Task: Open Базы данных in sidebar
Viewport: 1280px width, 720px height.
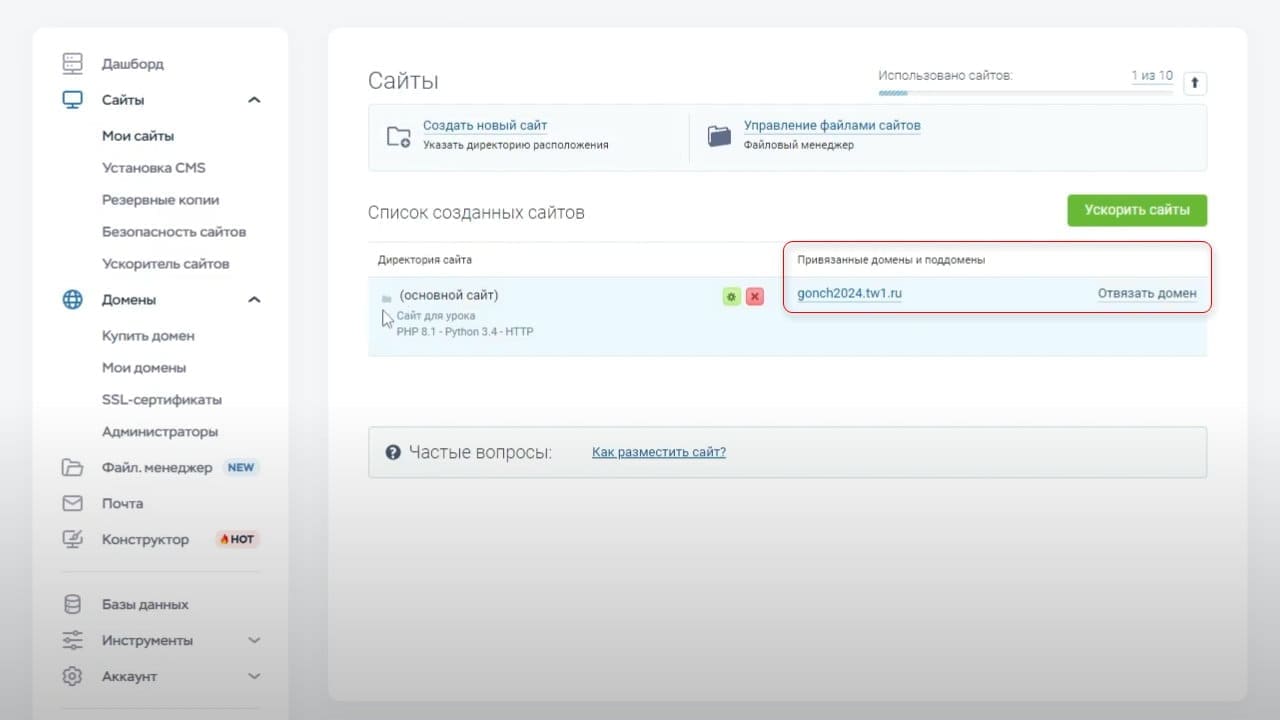Action: point(145,604)
